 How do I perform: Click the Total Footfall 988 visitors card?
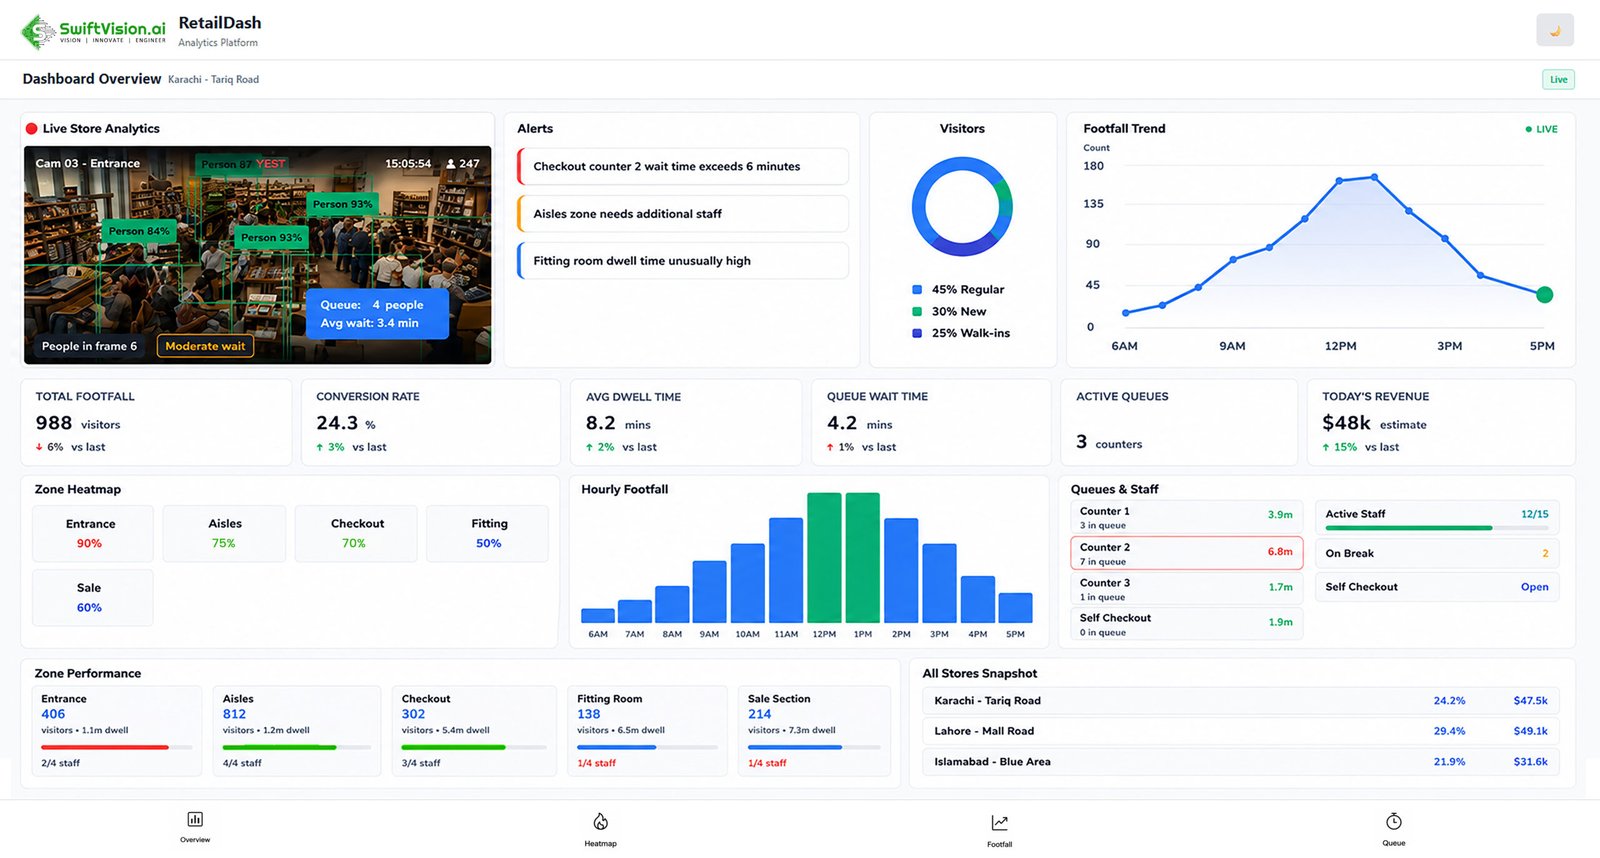[156, 422]
